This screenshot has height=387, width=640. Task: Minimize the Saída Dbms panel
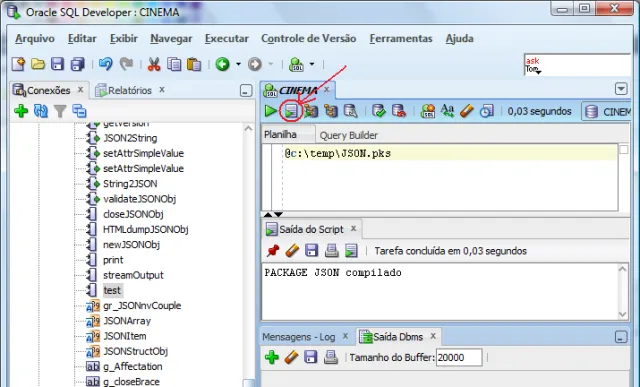pyautogui.click(x=621, y=337)
